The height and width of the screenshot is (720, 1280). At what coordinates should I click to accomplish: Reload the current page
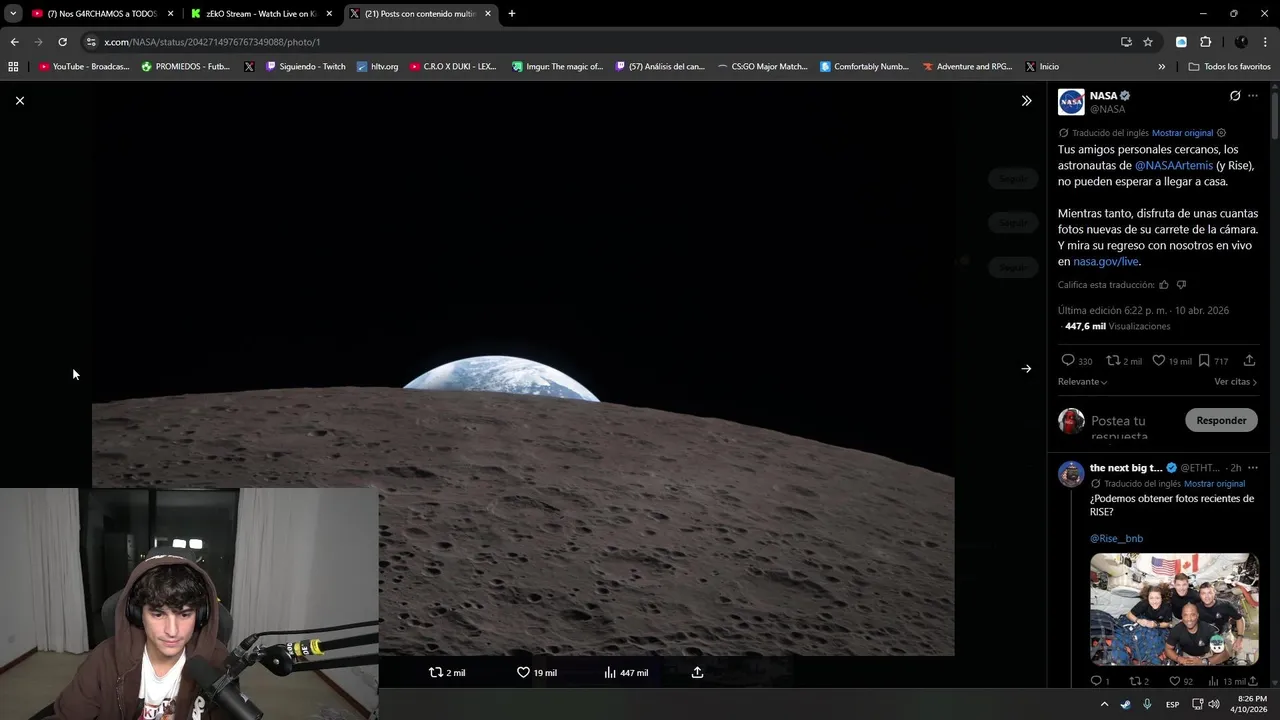pos(62,42)
